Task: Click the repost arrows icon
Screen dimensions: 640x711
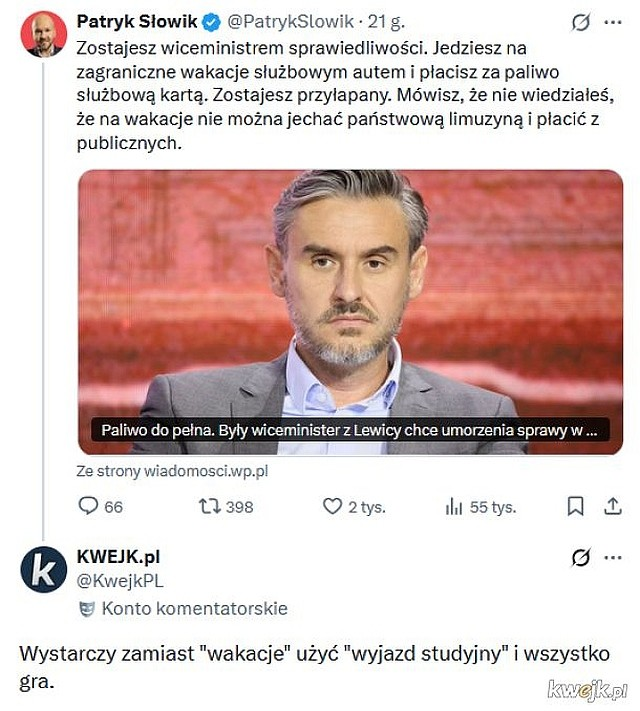Action: click(209, 507)
